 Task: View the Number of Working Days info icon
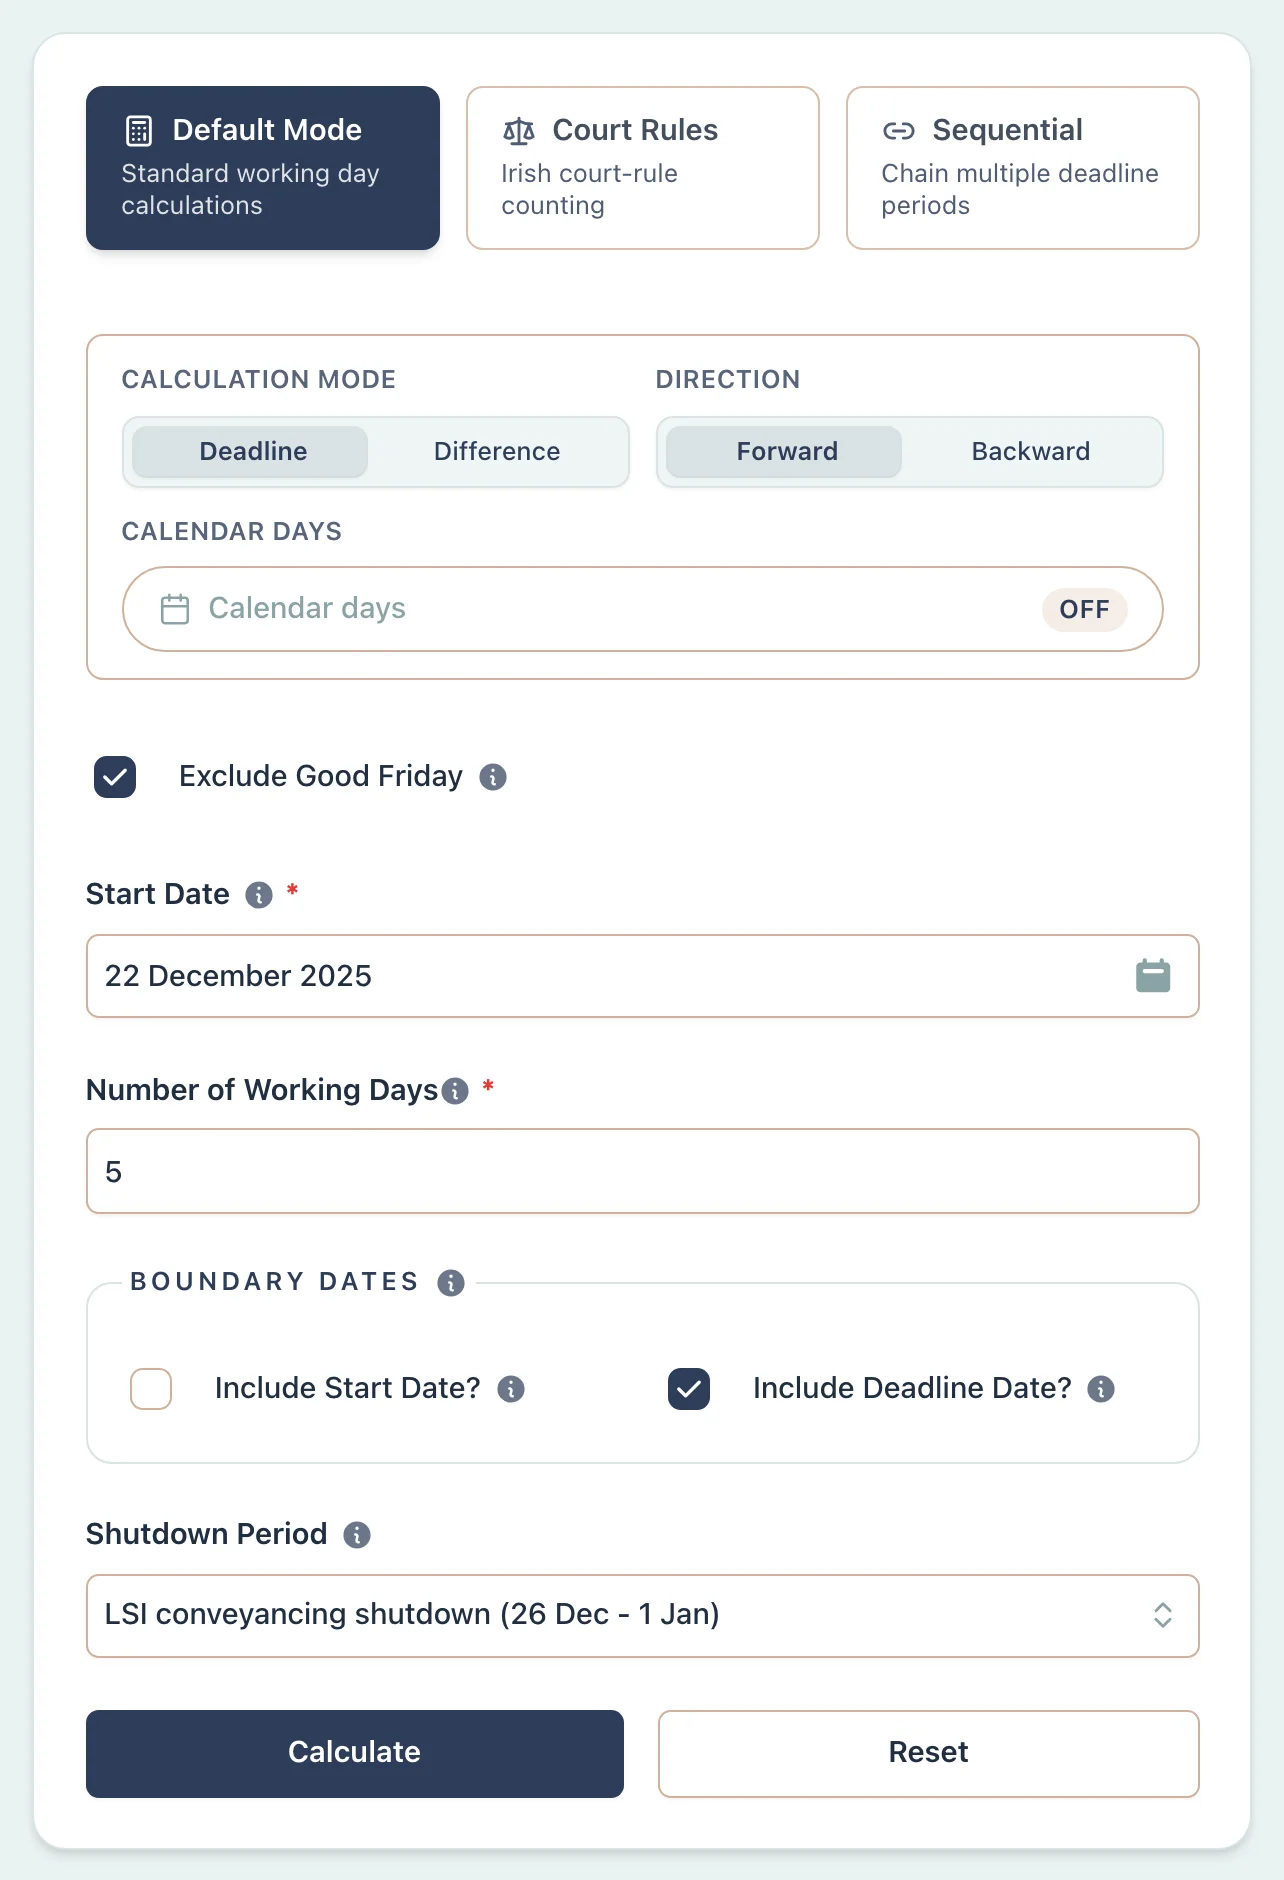click(455, 1092)
